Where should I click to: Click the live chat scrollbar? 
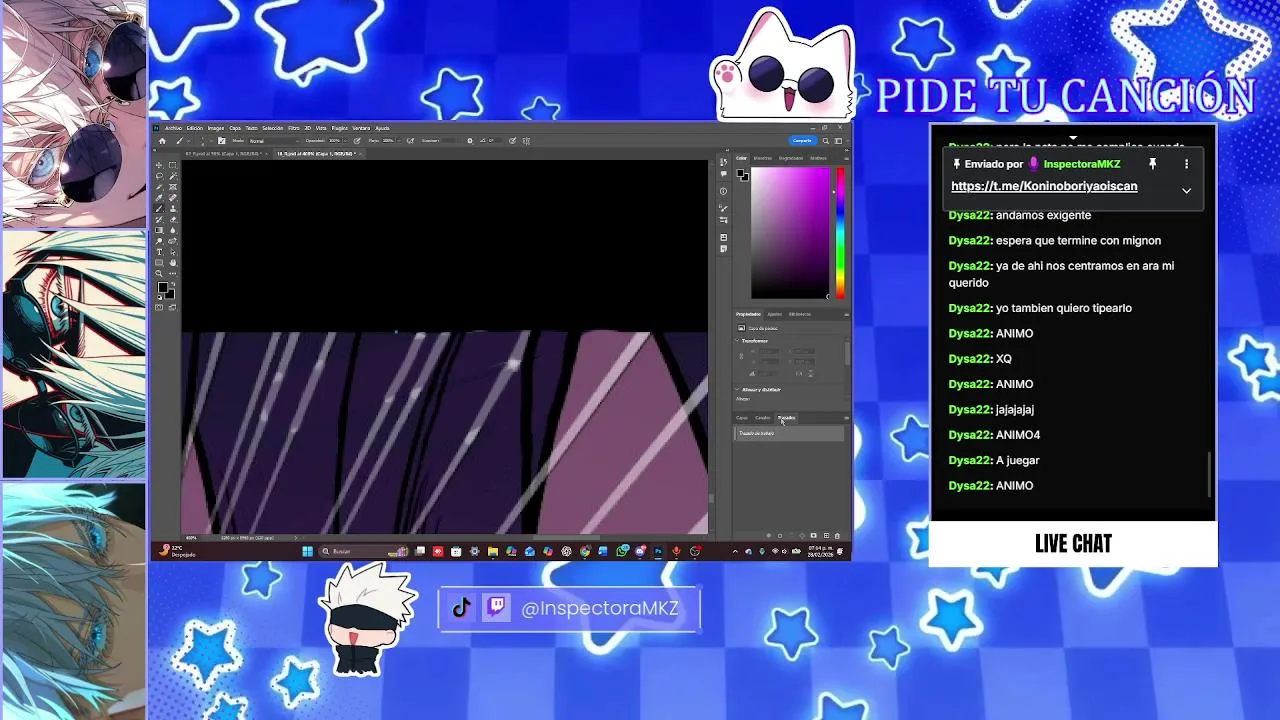[x=1209, y=475]
